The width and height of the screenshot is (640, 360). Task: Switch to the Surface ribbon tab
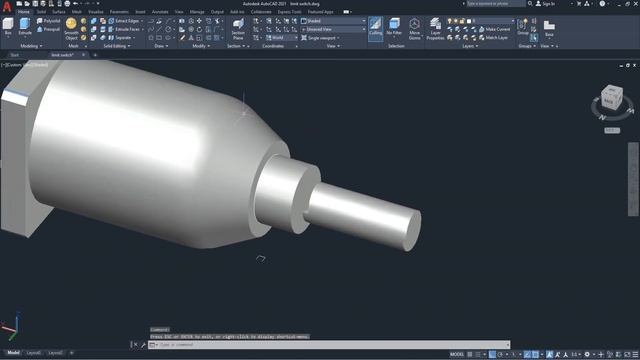59,12
